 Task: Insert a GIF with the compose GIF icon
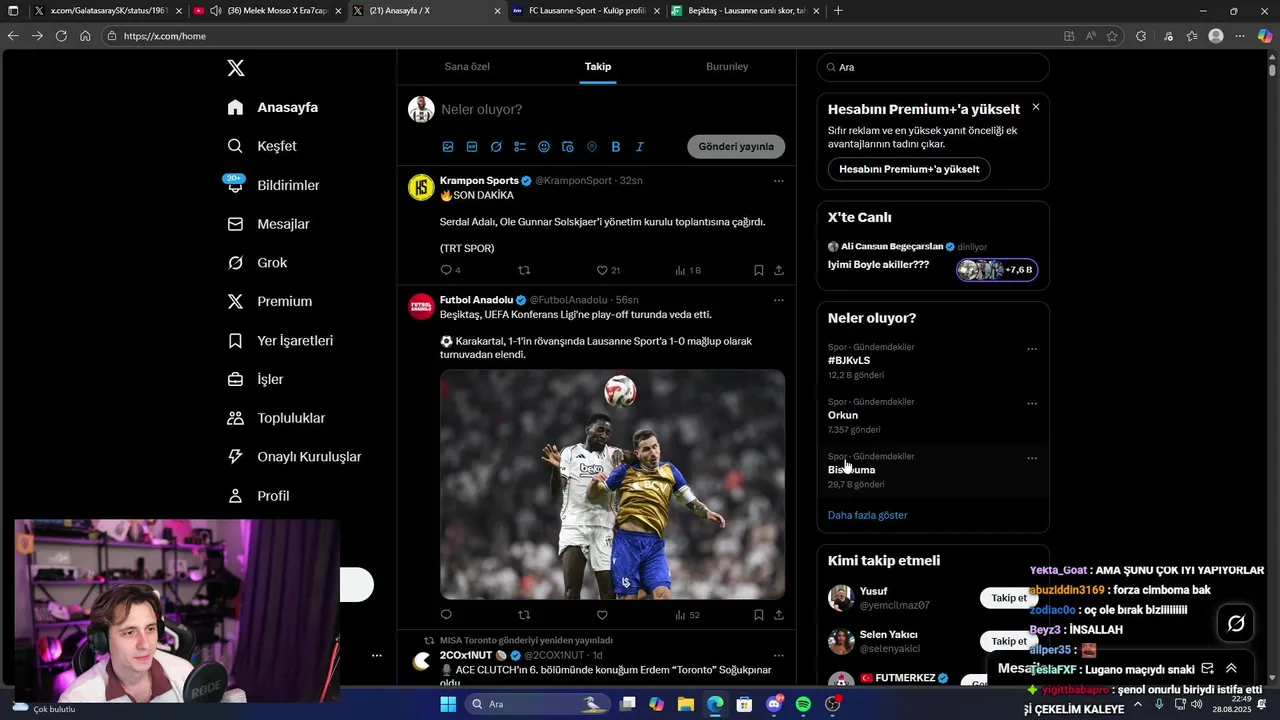pyautogui.click(x=472, y=147)
